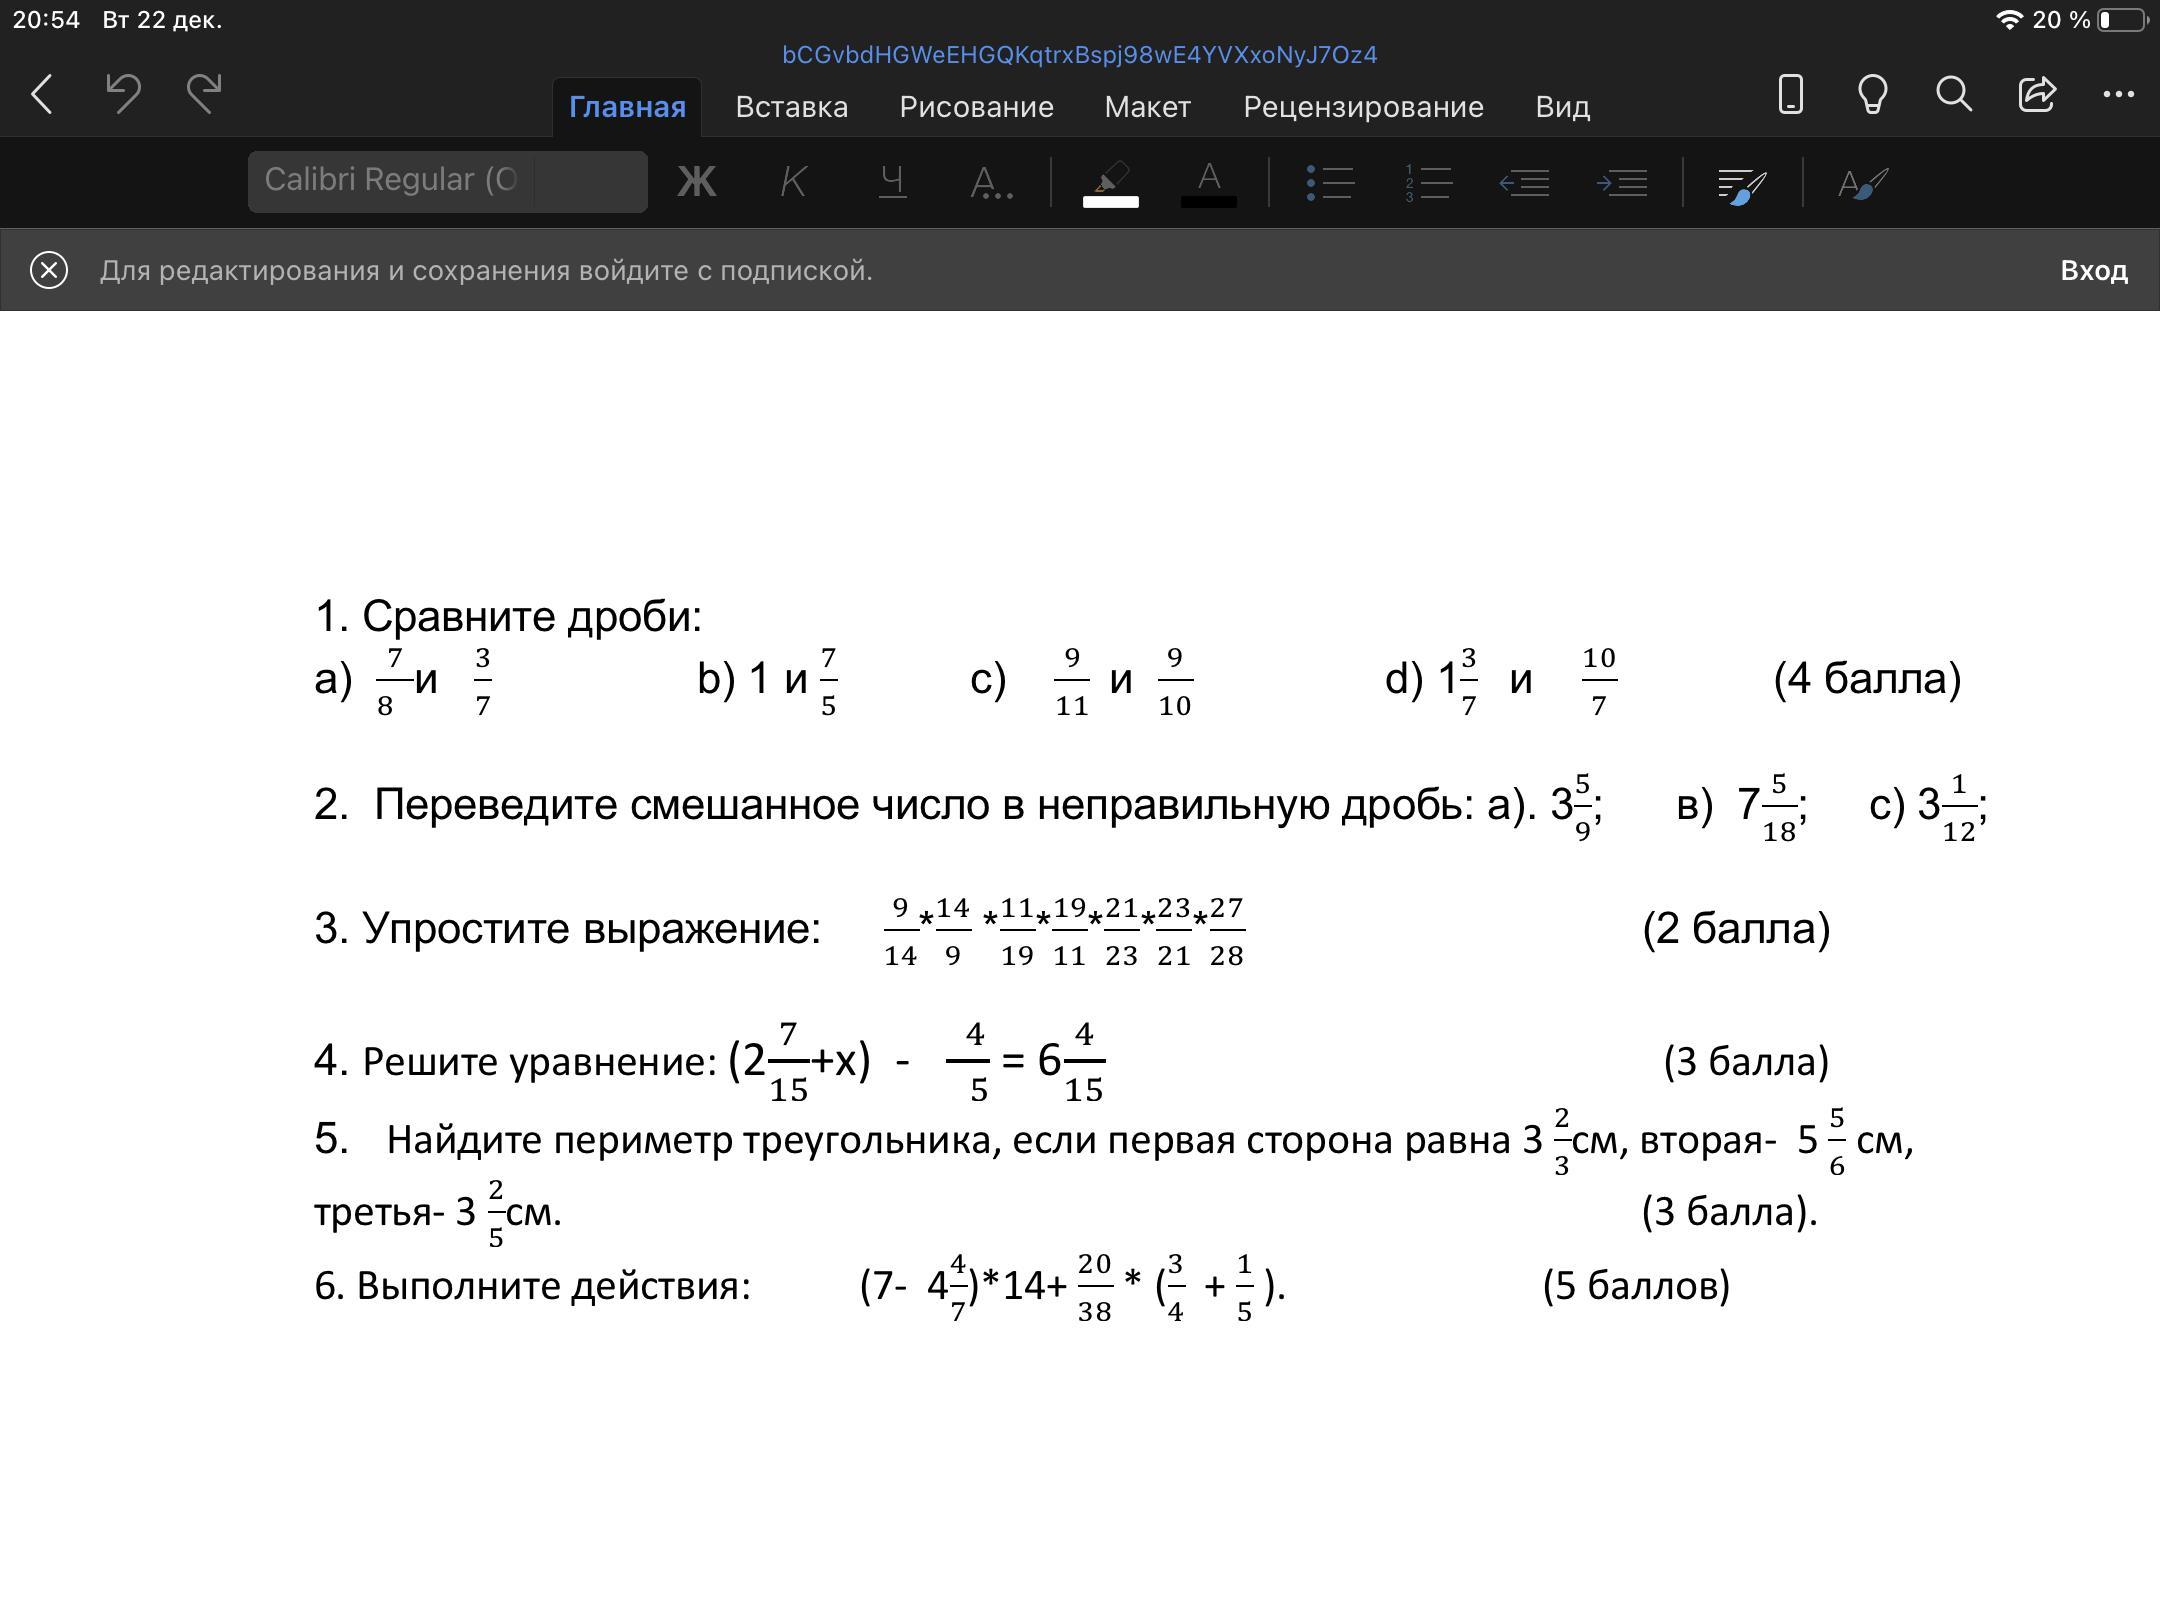
Task: Open the Calibri Regular font dropdown
Action: [x=390, y=181]
